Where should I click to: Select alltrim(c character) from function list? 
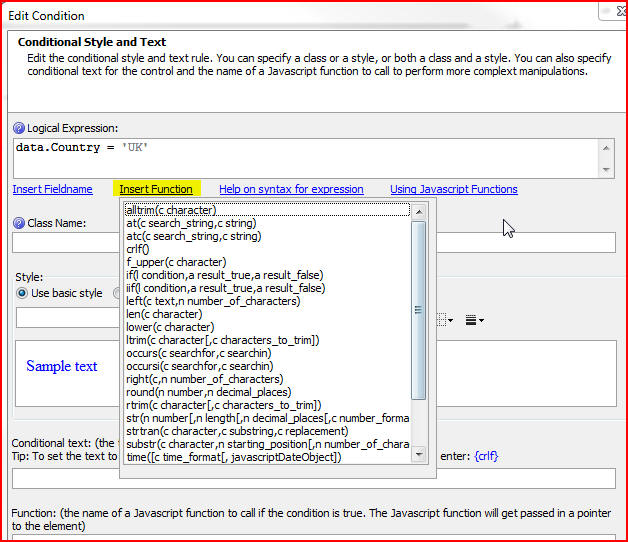(267, 210)
